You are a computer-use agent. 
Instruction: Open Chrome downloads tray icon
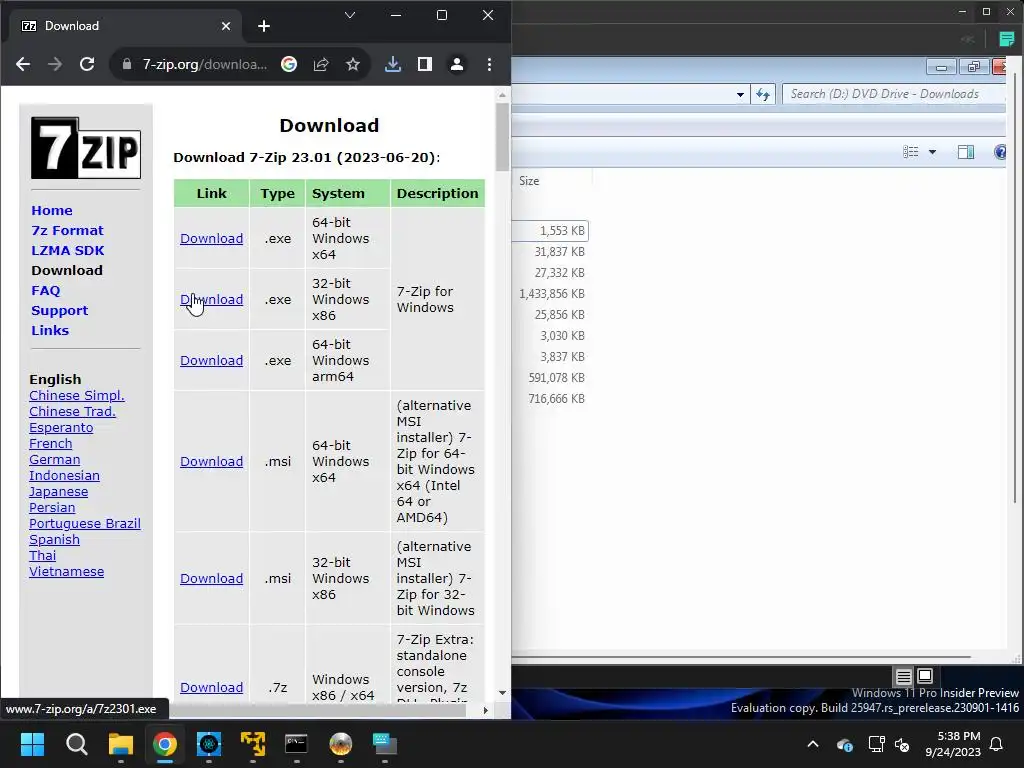click(392, 64)
